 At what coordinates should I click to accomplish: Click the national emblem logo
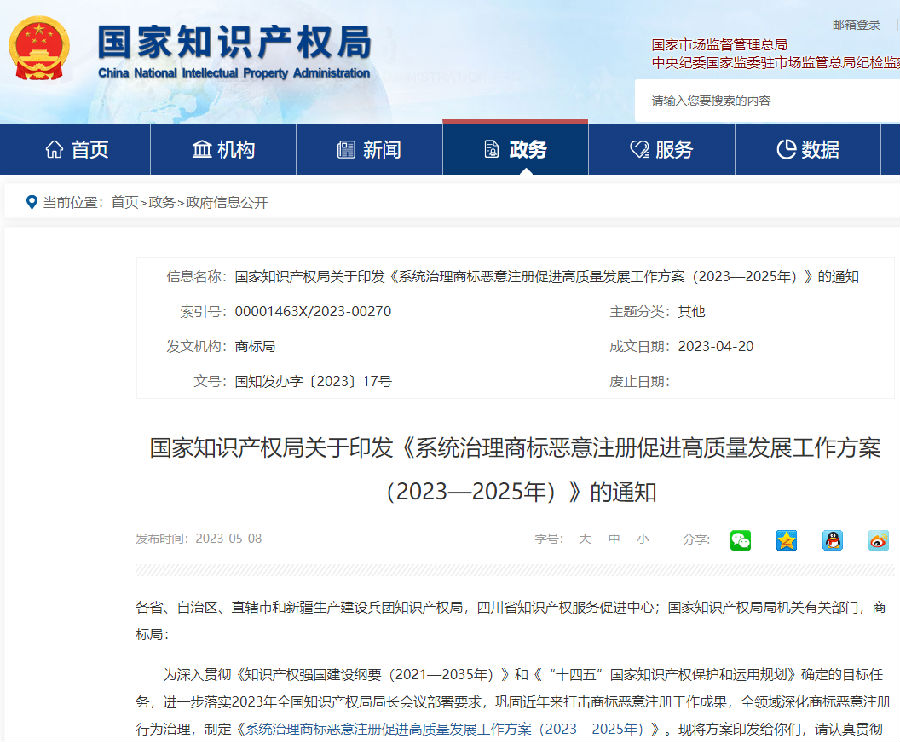pos(40,49)
